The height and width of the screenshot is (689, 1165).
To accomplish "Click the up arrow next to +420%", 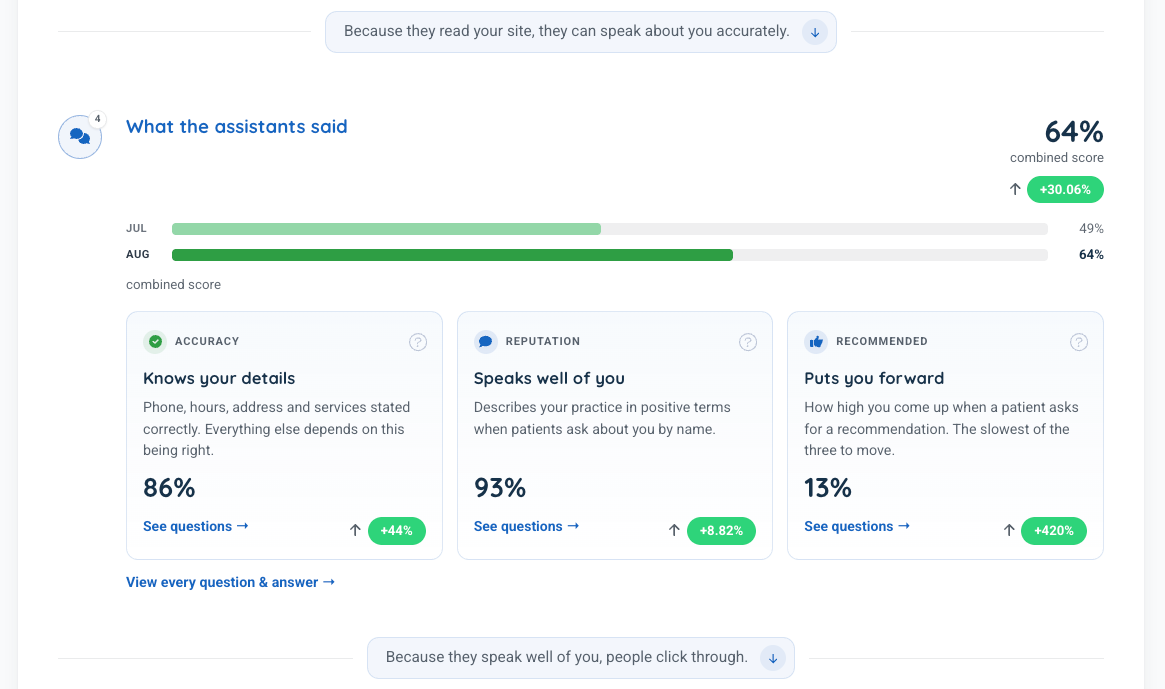I will click(1009, 531).
